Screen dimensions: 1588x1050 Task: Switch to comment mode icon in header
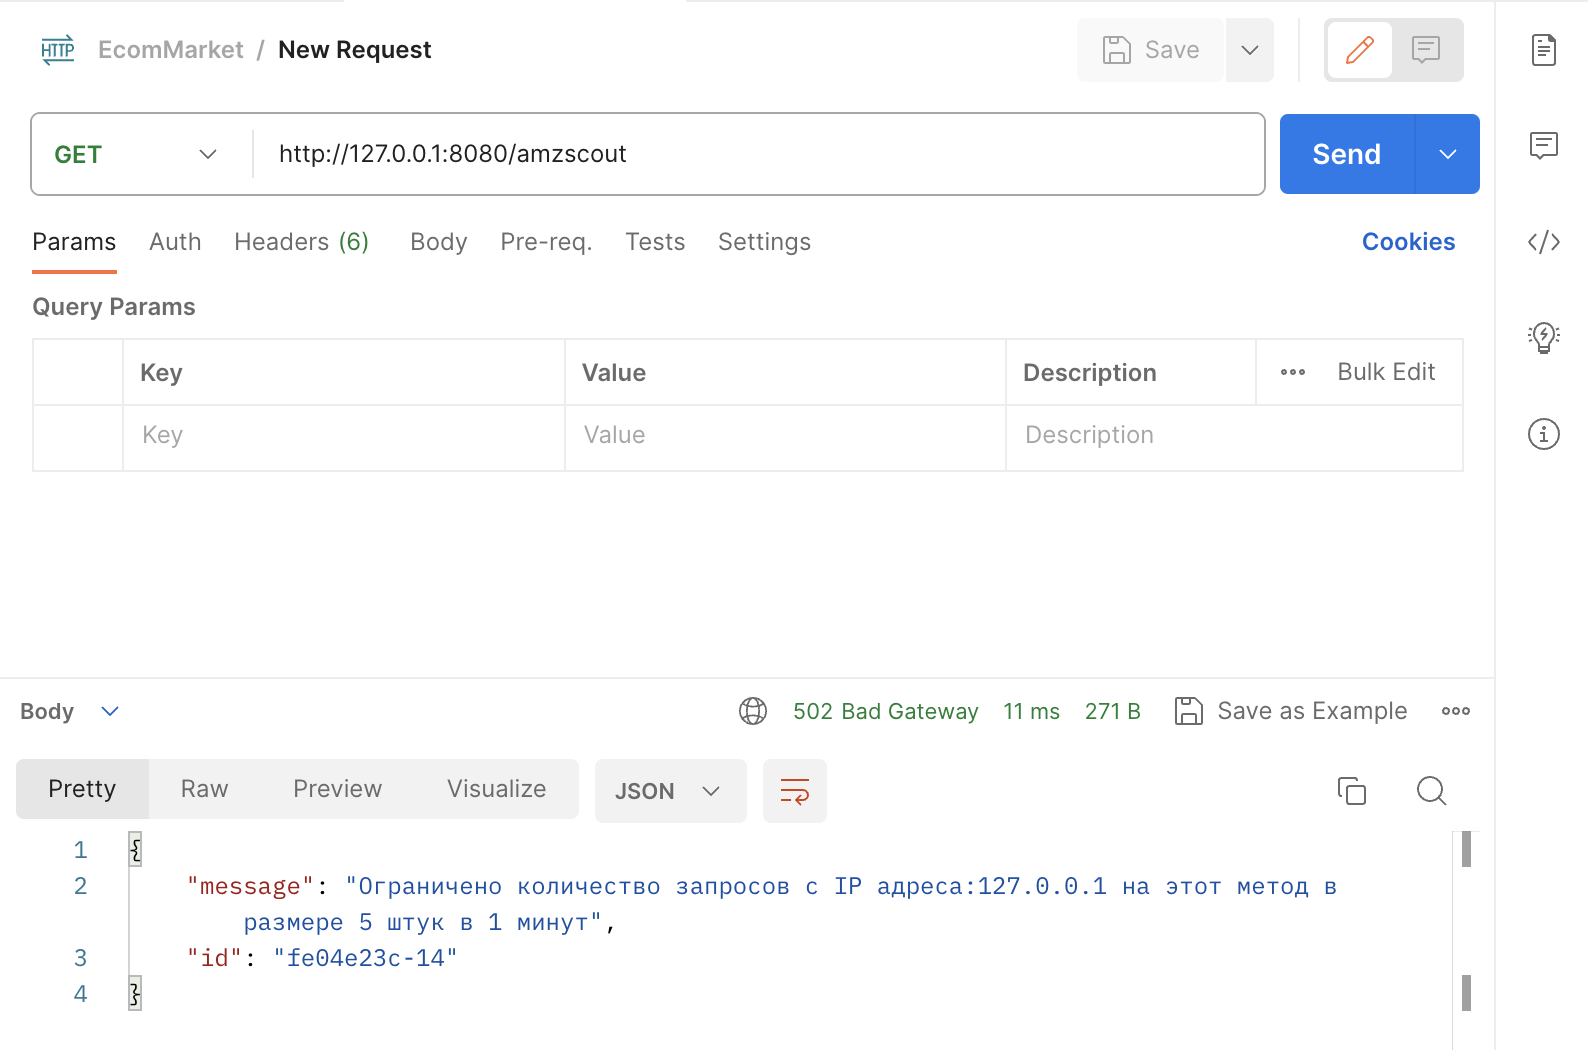[x=1426, y=50]
